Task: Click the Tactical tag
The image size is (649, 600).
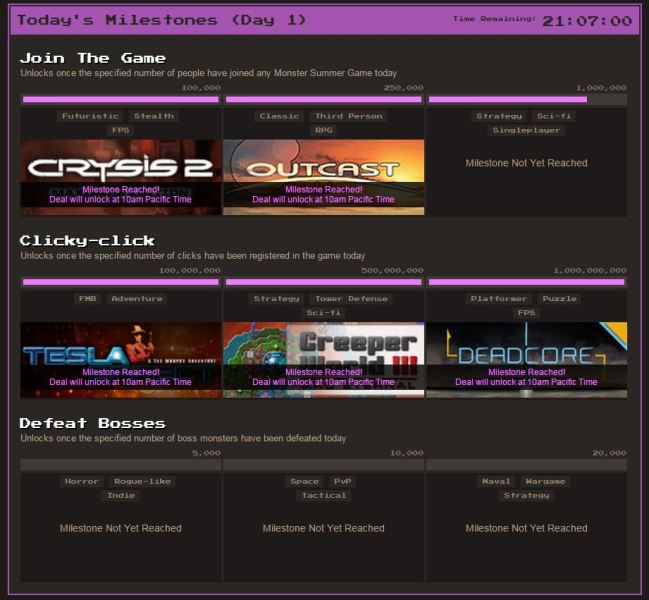Action: 323,496
